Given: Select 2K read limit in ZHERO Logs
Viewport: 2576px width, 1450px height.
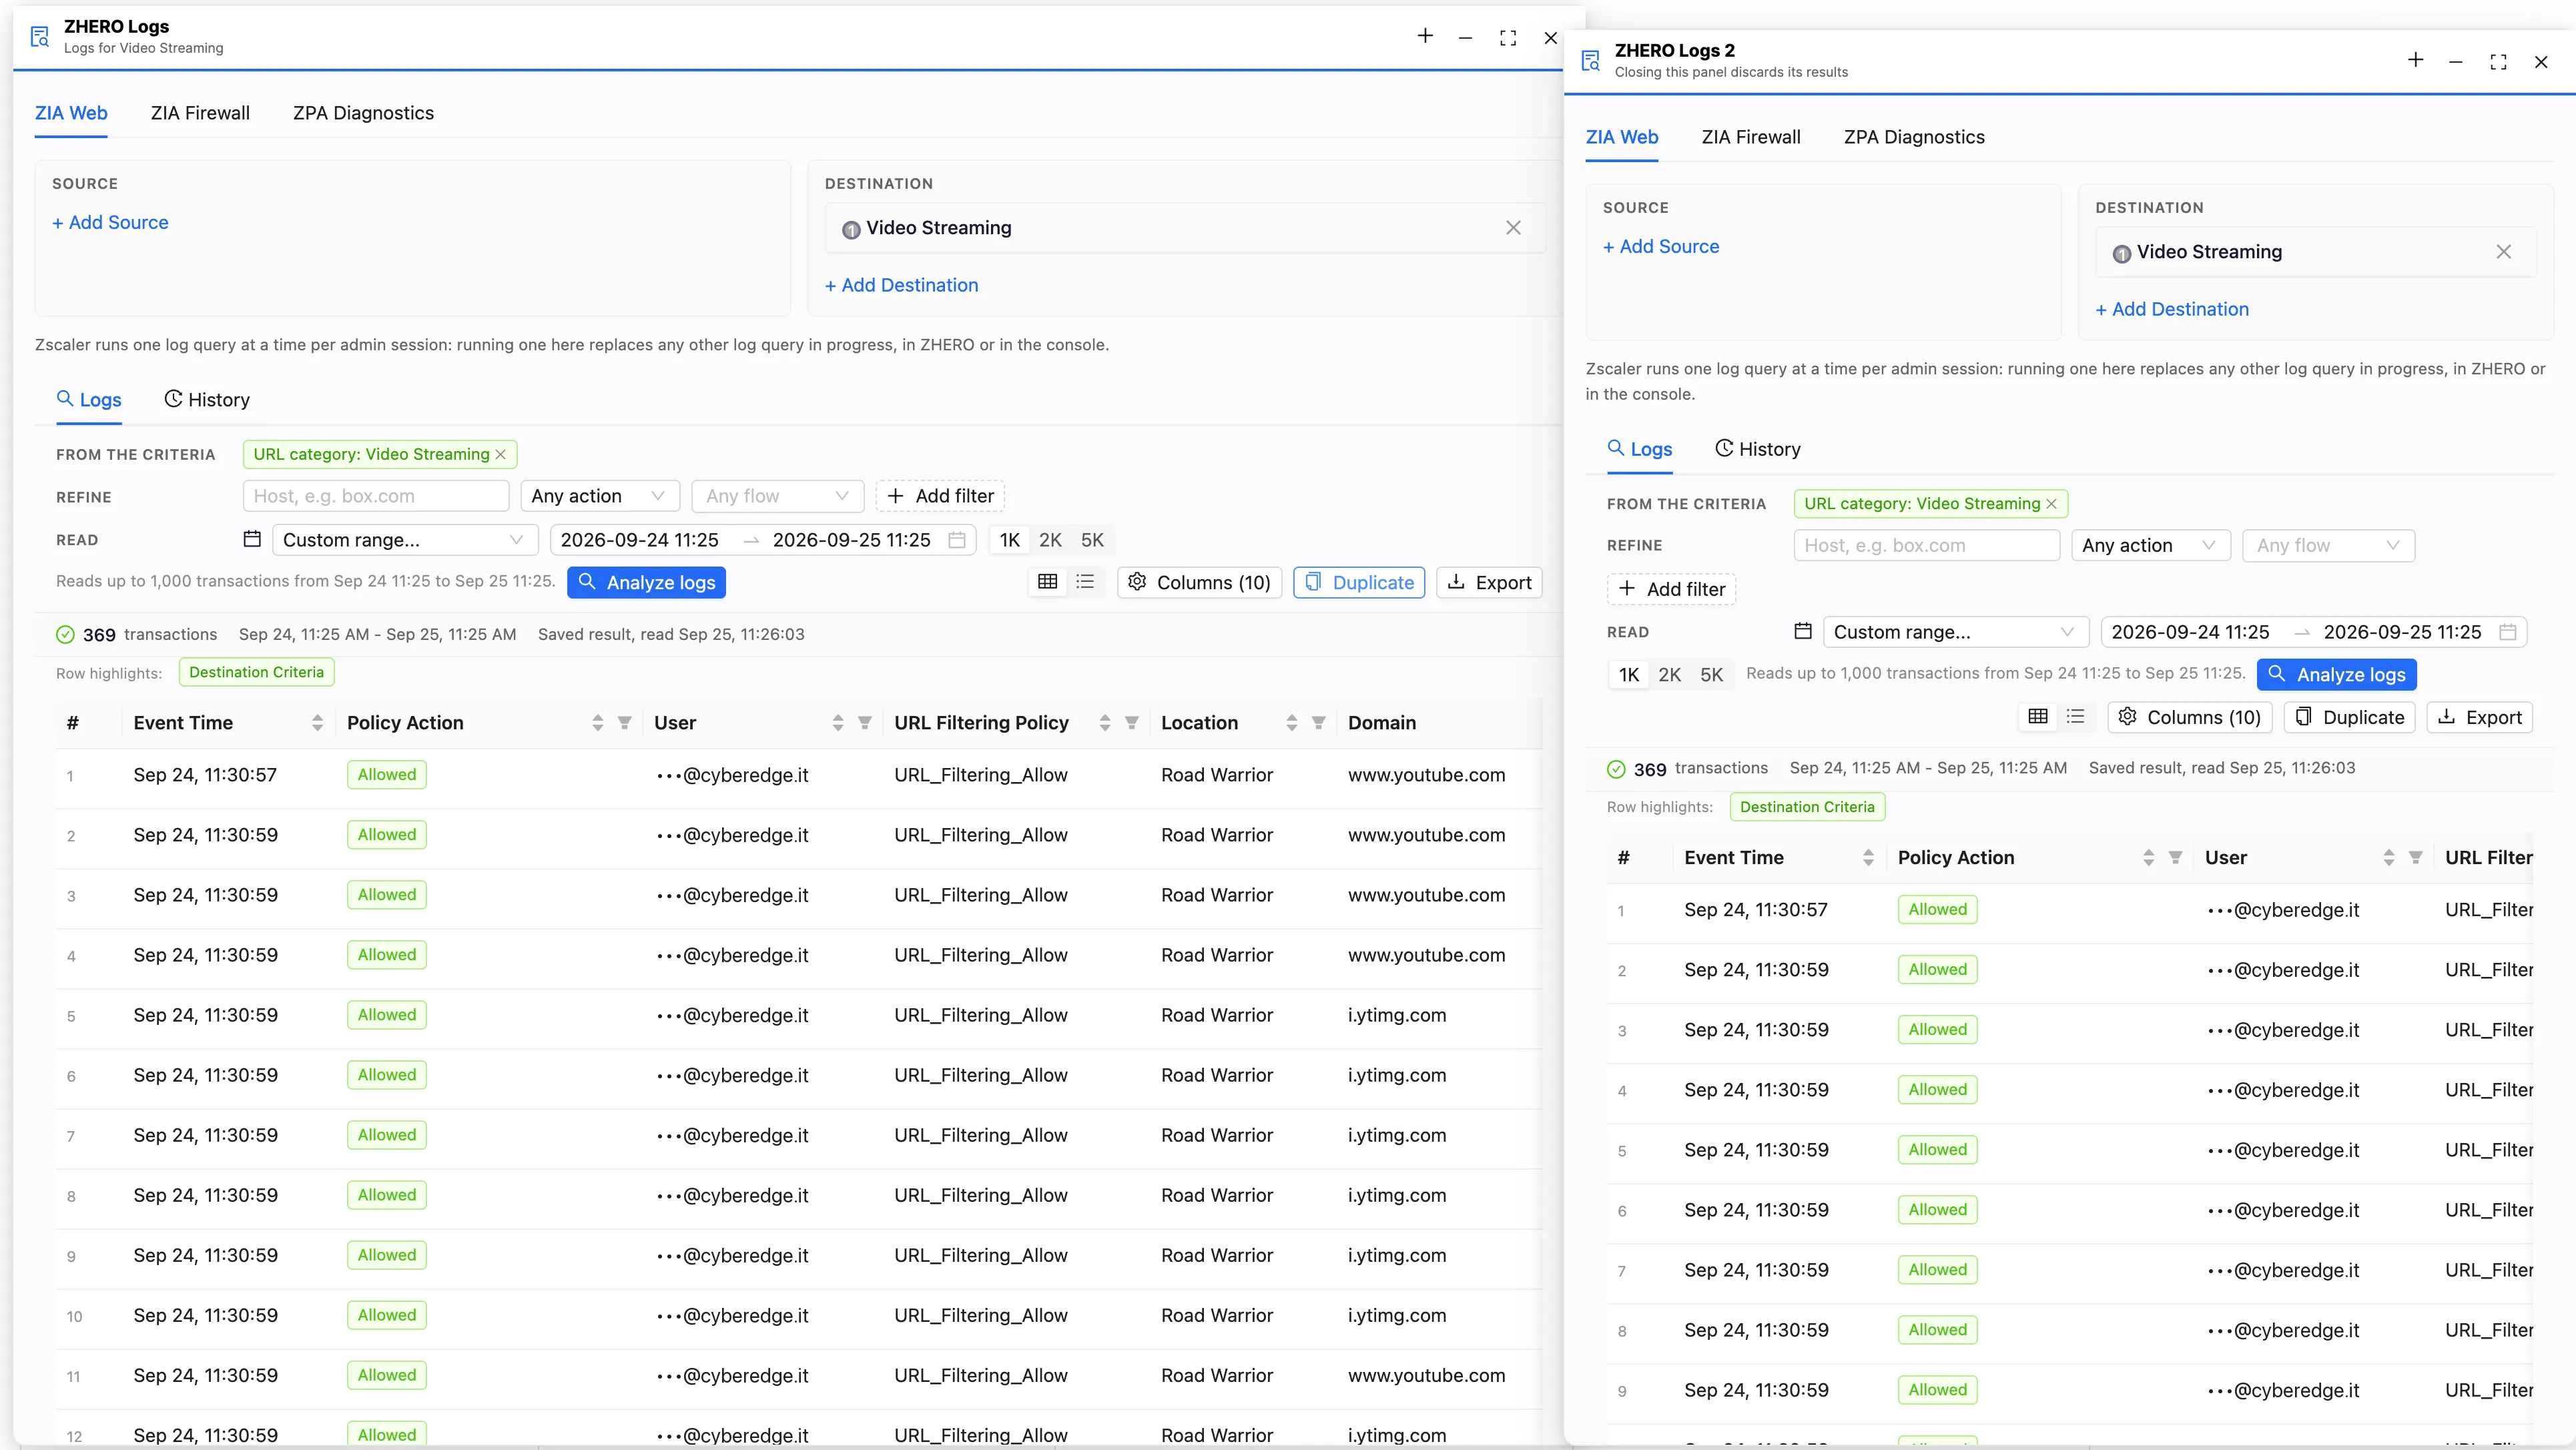Looking at the screenshot, I should point(1050,540).
